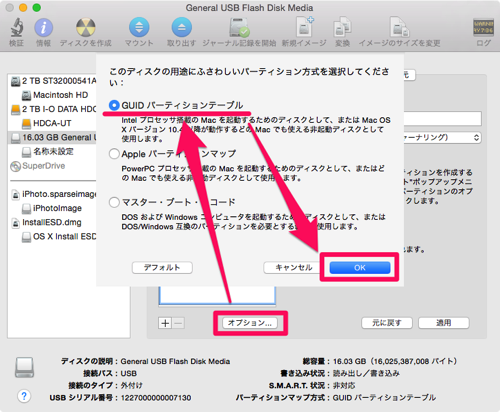Click the partition name input field
This screenshot has width=500, height=412.
coord(443,119)
